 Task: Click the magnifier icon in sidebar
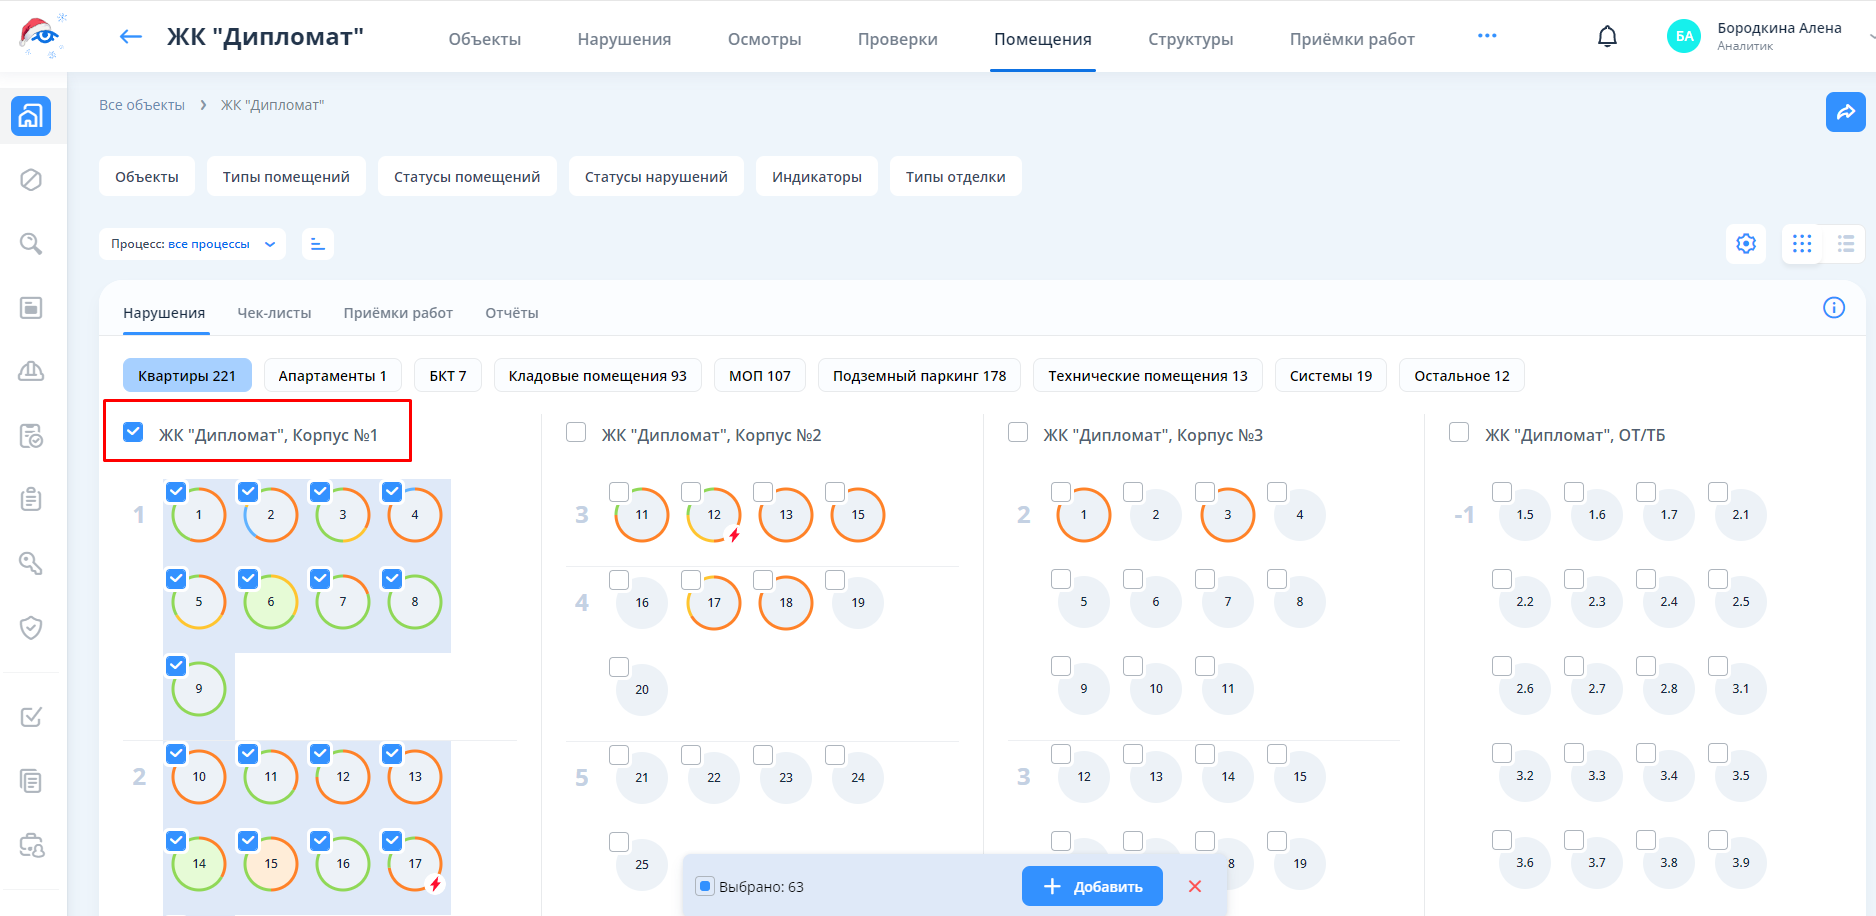[x=31, y=244]
